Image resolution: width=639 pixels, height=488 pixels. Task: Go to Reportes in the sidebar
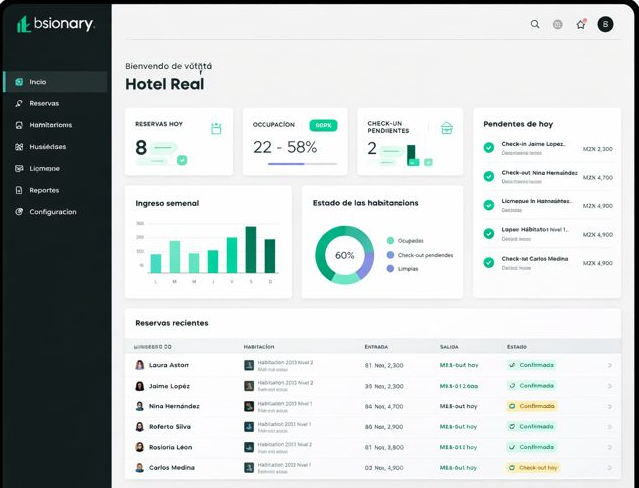[x=44, y=190]
